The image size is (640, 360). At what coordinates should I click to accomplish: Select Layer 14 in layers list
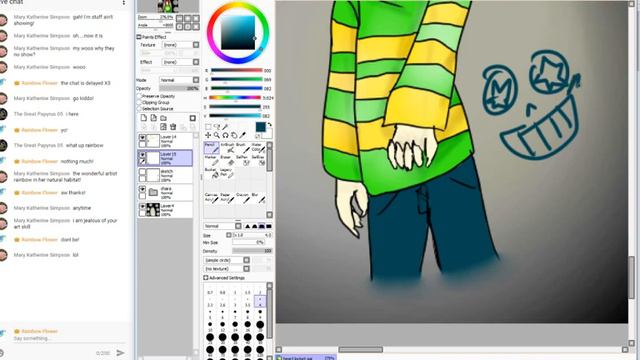pyautogui.click(x=165, y=141)
